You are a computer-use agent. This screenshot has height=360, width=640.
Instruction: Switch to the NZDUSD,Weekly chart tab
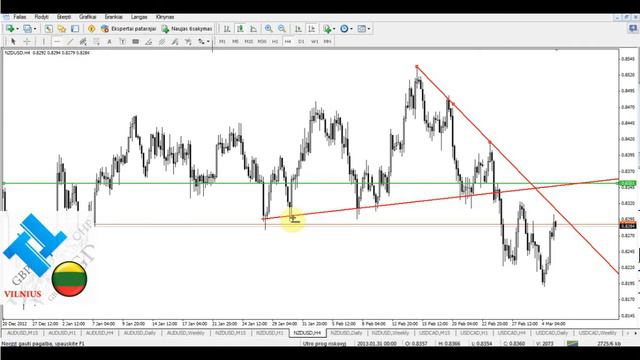[x=390, y=333]
